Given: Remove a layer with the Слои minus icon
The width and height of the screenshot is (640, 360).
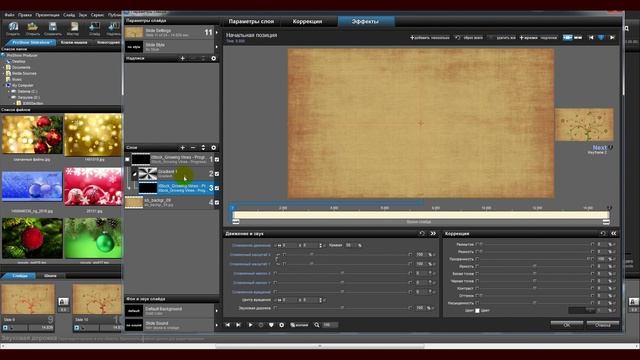Looking at the screenshot, I should [193, 147].
